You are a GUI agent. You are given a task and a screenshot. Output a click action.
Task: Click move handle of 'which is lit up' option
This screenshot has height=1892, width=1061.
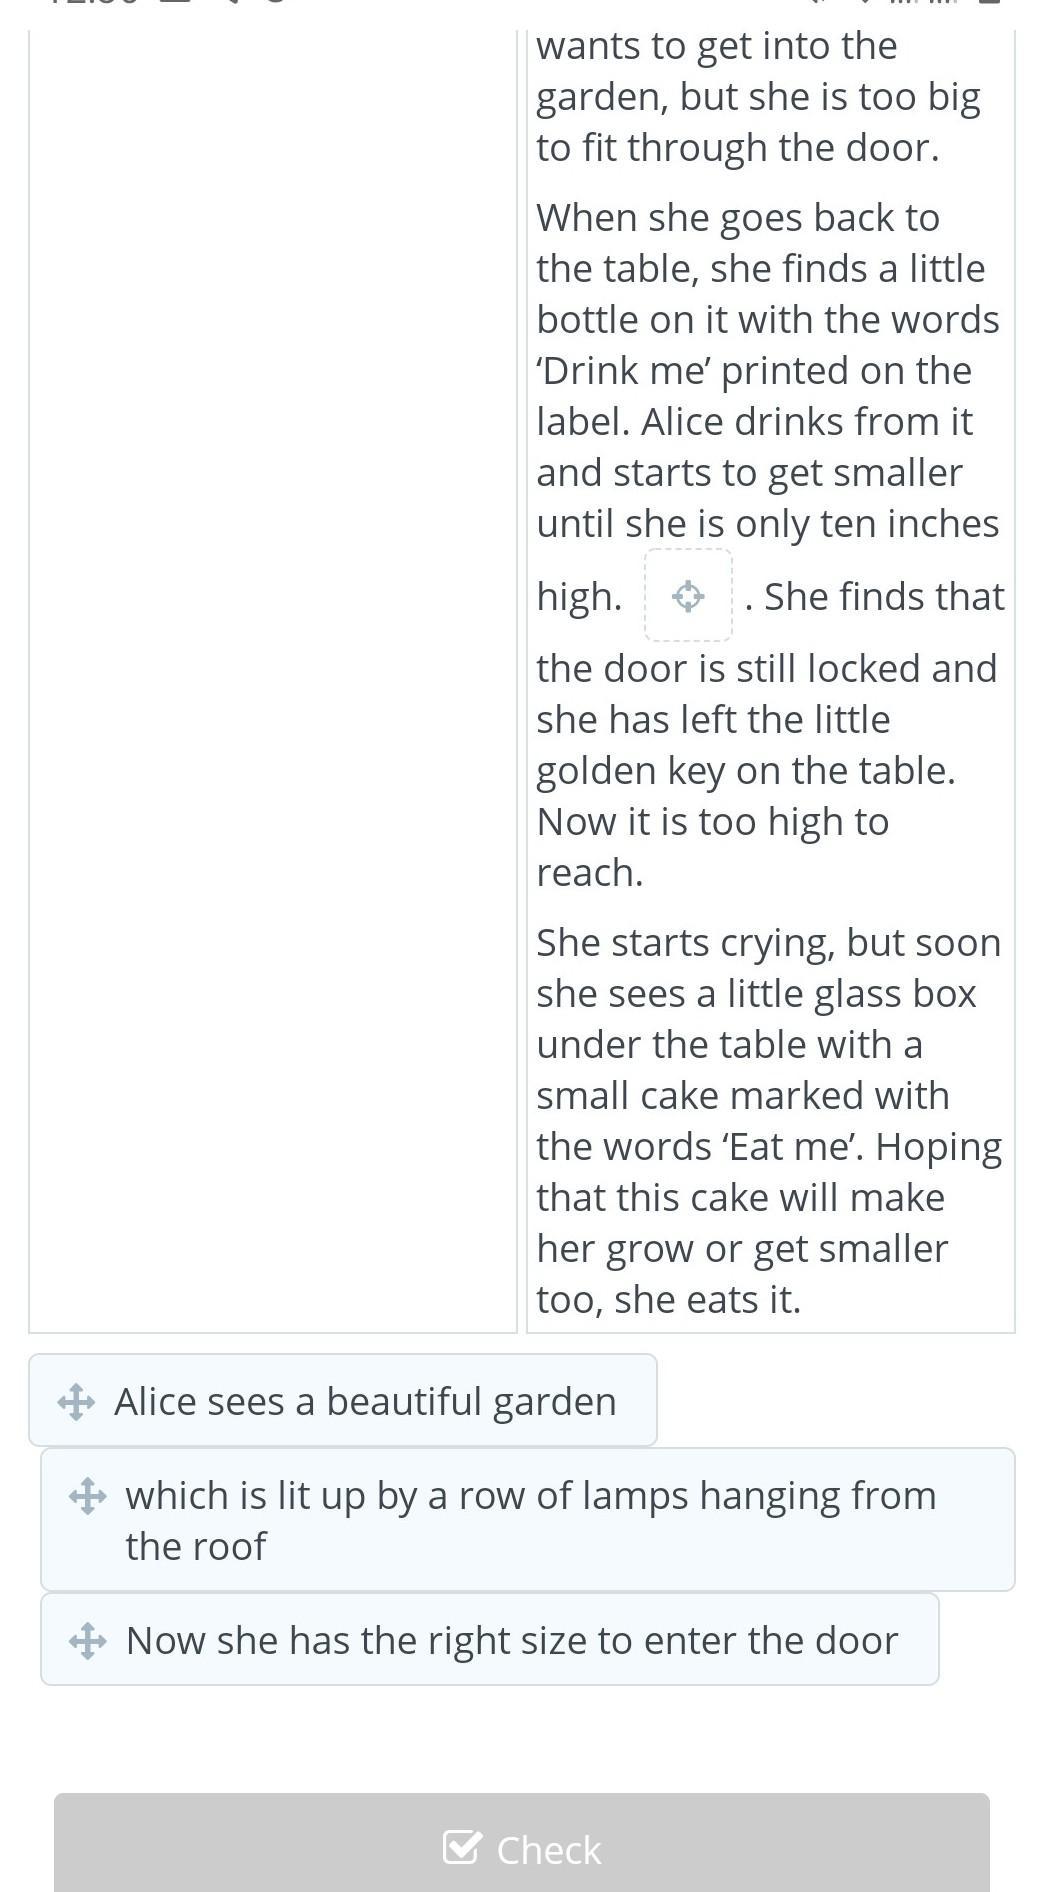click(88, 1496)
